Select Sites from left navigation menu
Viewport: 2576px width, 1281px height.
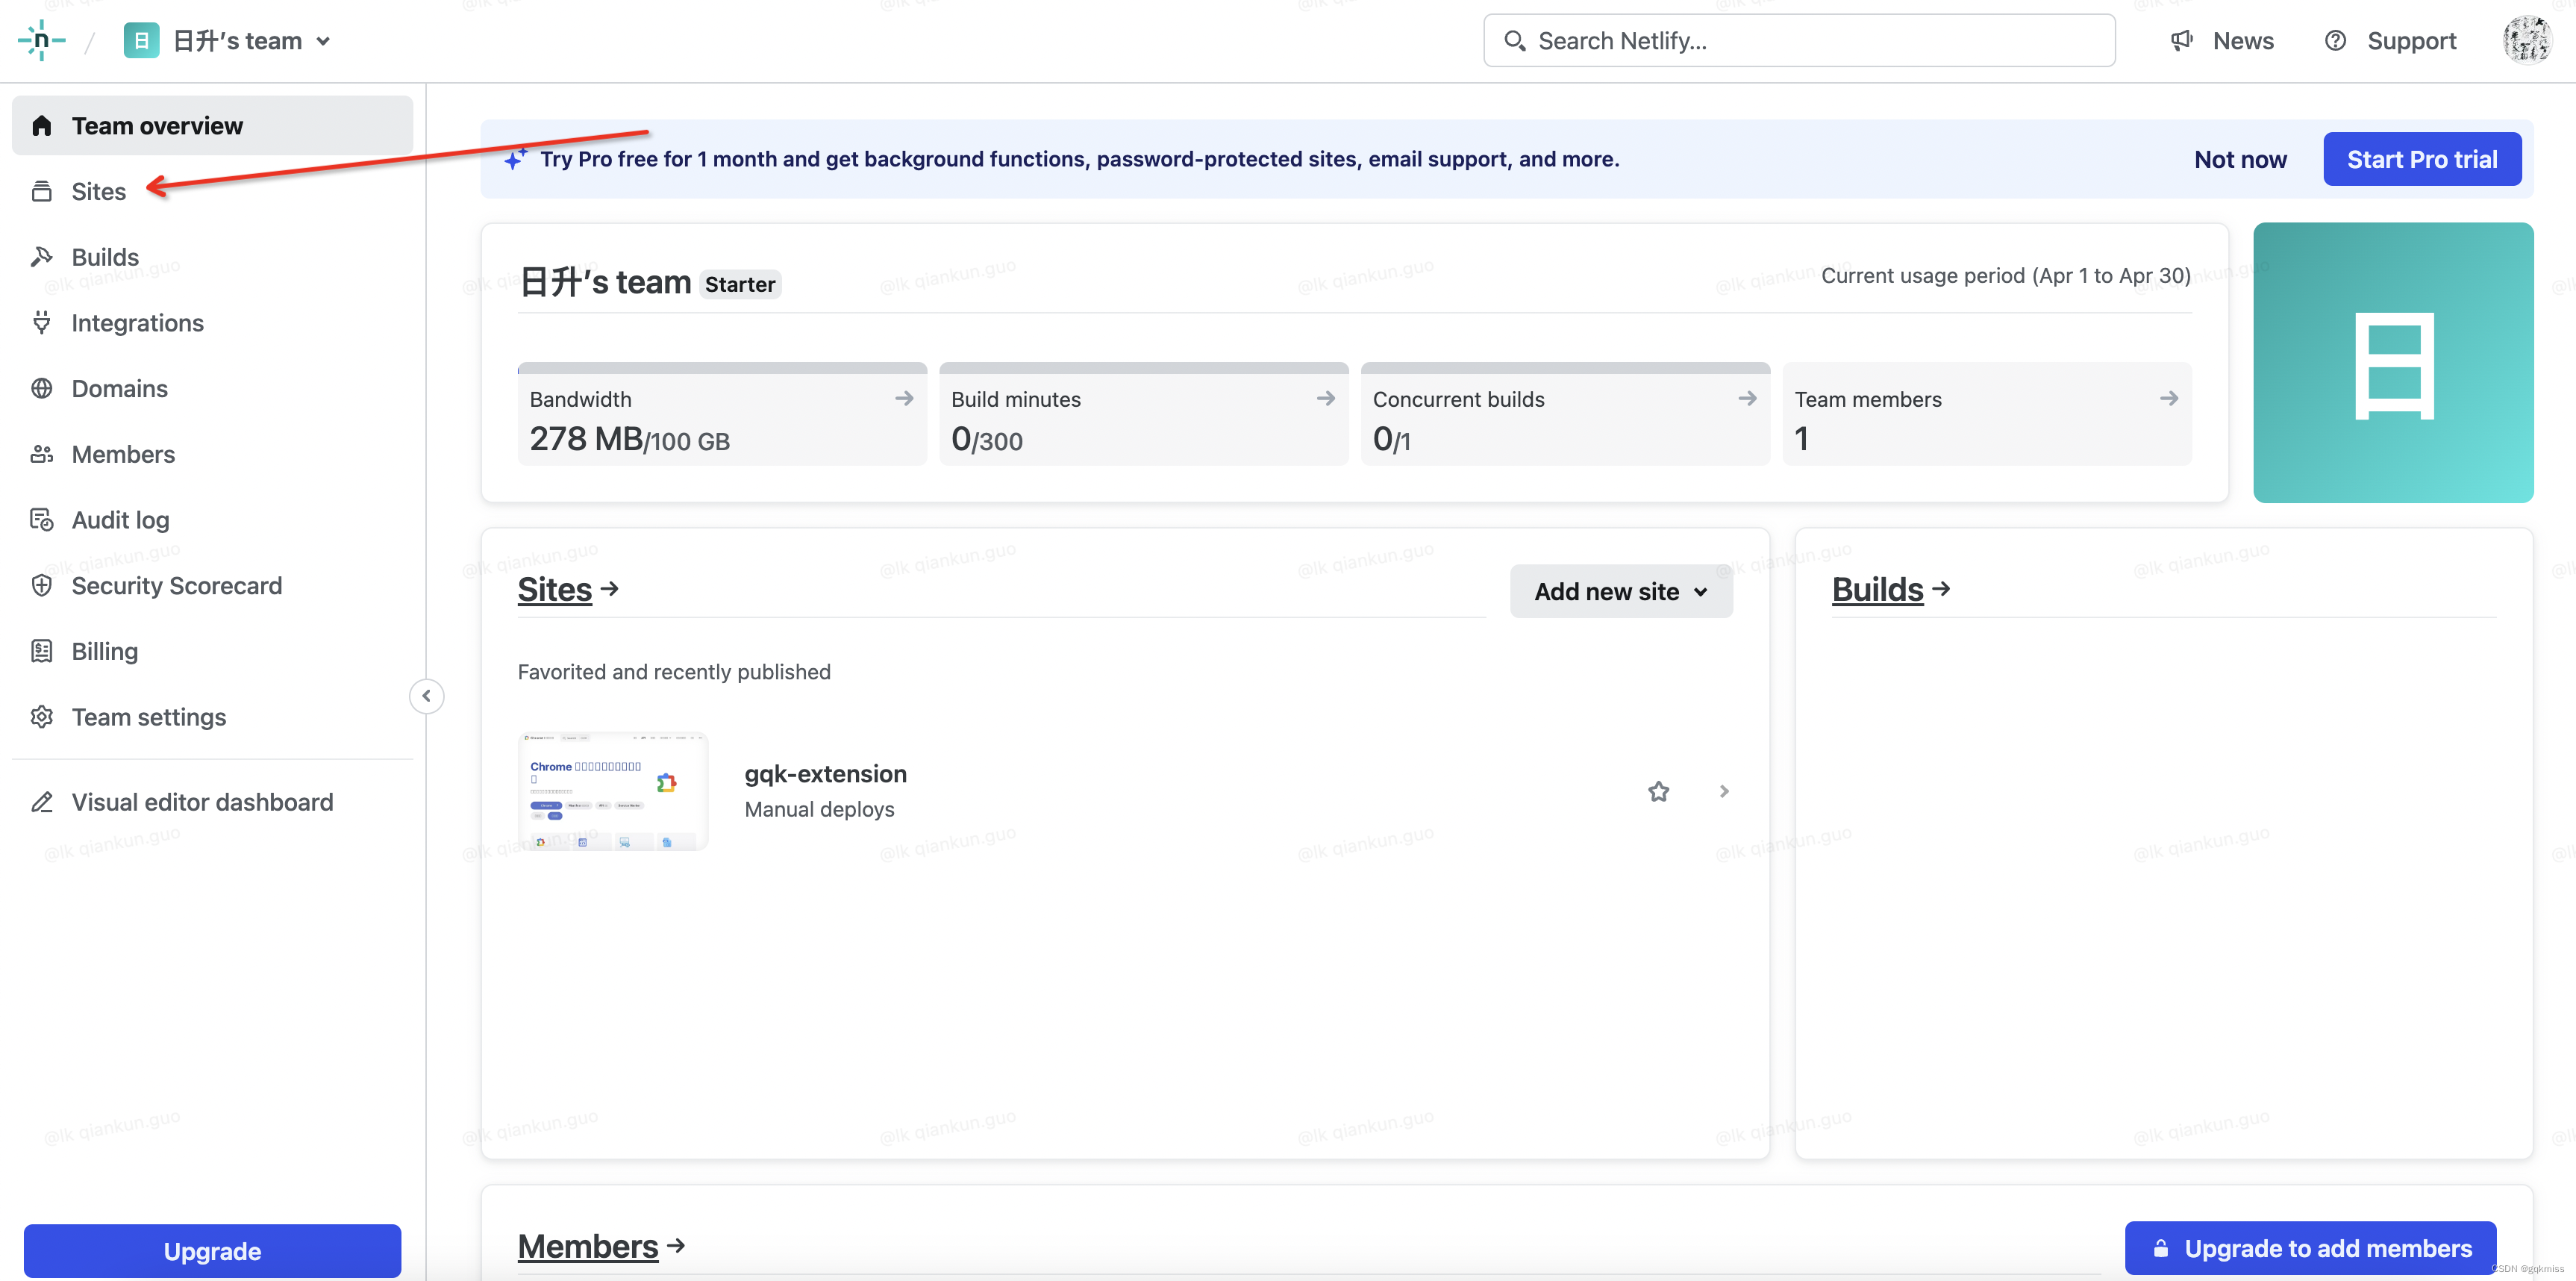click(x=99, y=189)
